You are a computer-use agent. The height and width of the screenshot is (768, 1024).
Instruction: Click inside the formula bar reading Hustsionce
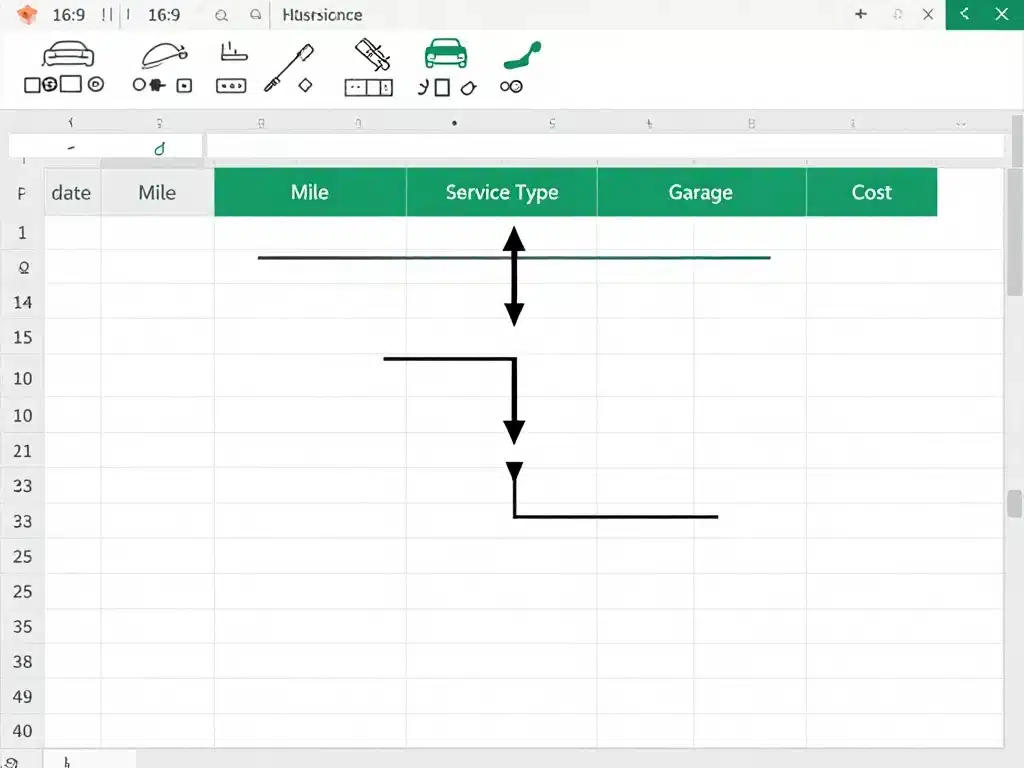320,15
